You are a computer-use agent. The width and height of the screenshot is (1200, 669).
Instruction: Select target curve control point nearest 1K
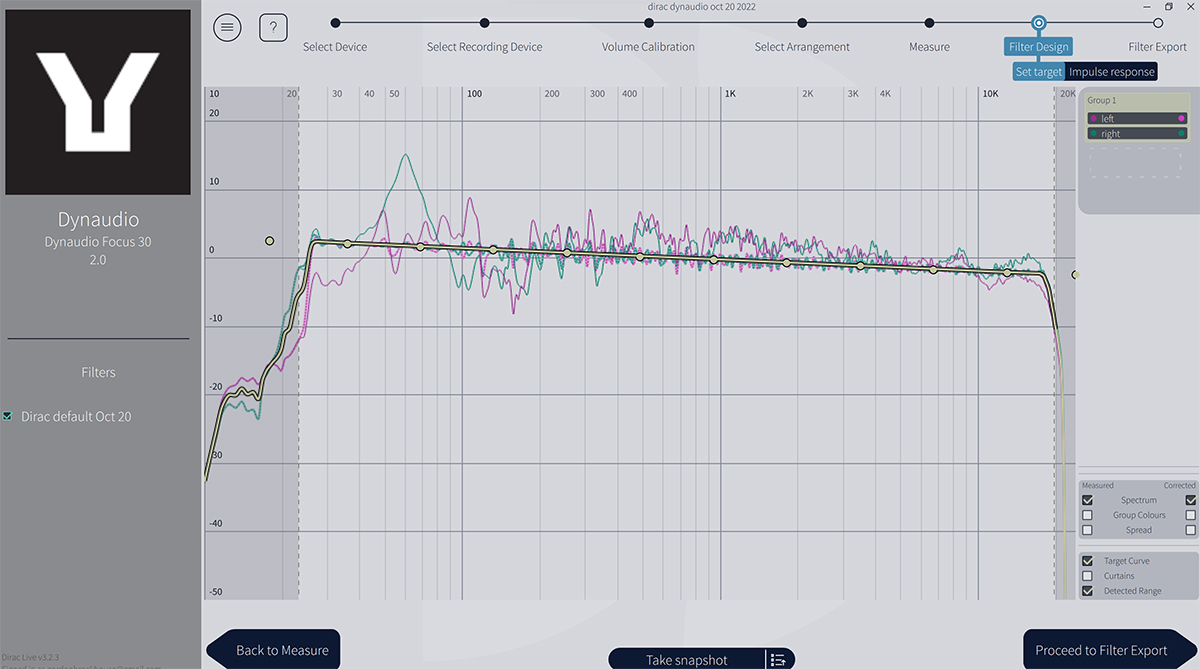[x=714, y=259]
